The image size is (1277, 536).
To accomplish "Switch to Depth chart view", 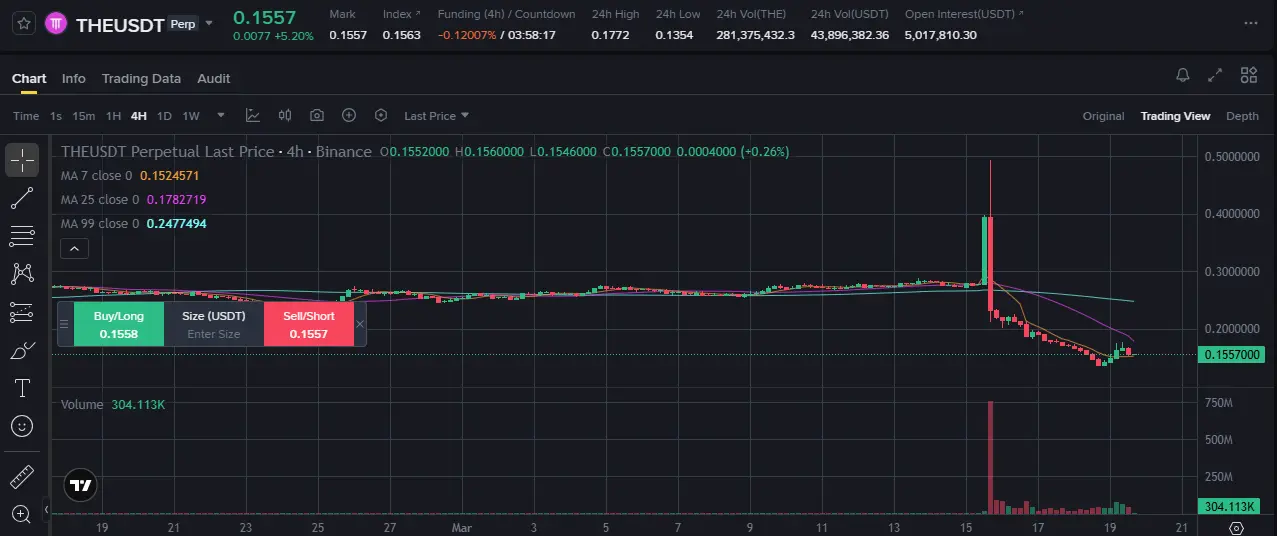I will click(1242, 116).
